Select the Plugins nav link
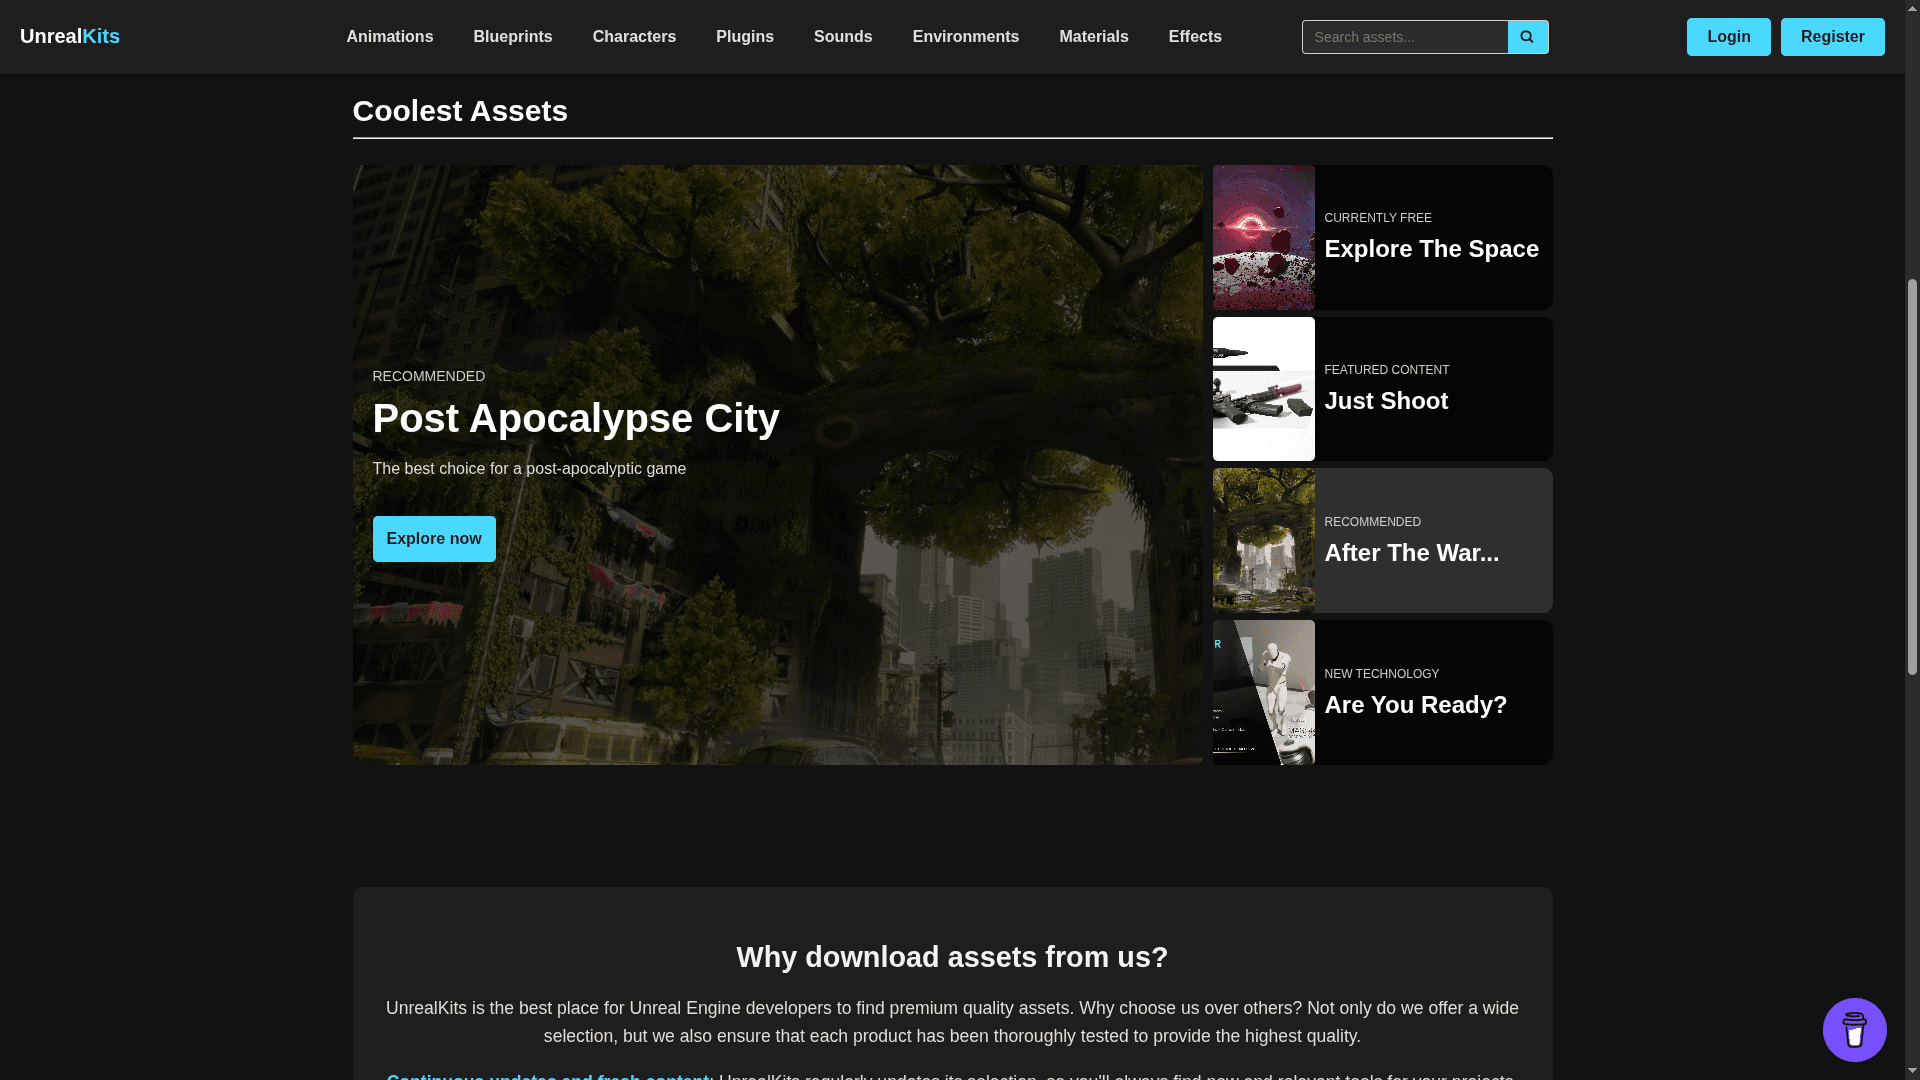1920x1080 pixels. 744,36
